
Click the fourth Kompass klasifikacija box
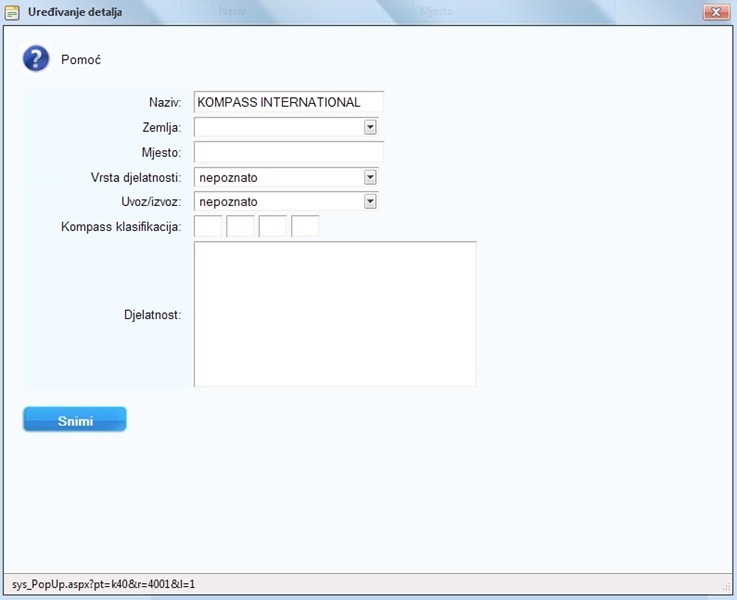(305, 226)
